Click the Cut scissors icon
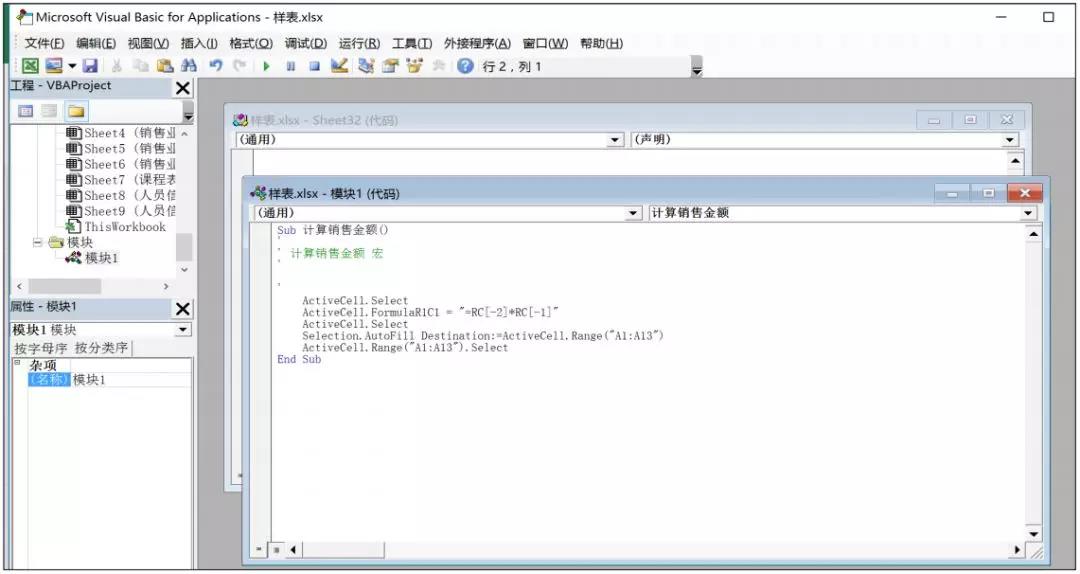This screenshot has height=574, width=1080. [x=116, y=66]
